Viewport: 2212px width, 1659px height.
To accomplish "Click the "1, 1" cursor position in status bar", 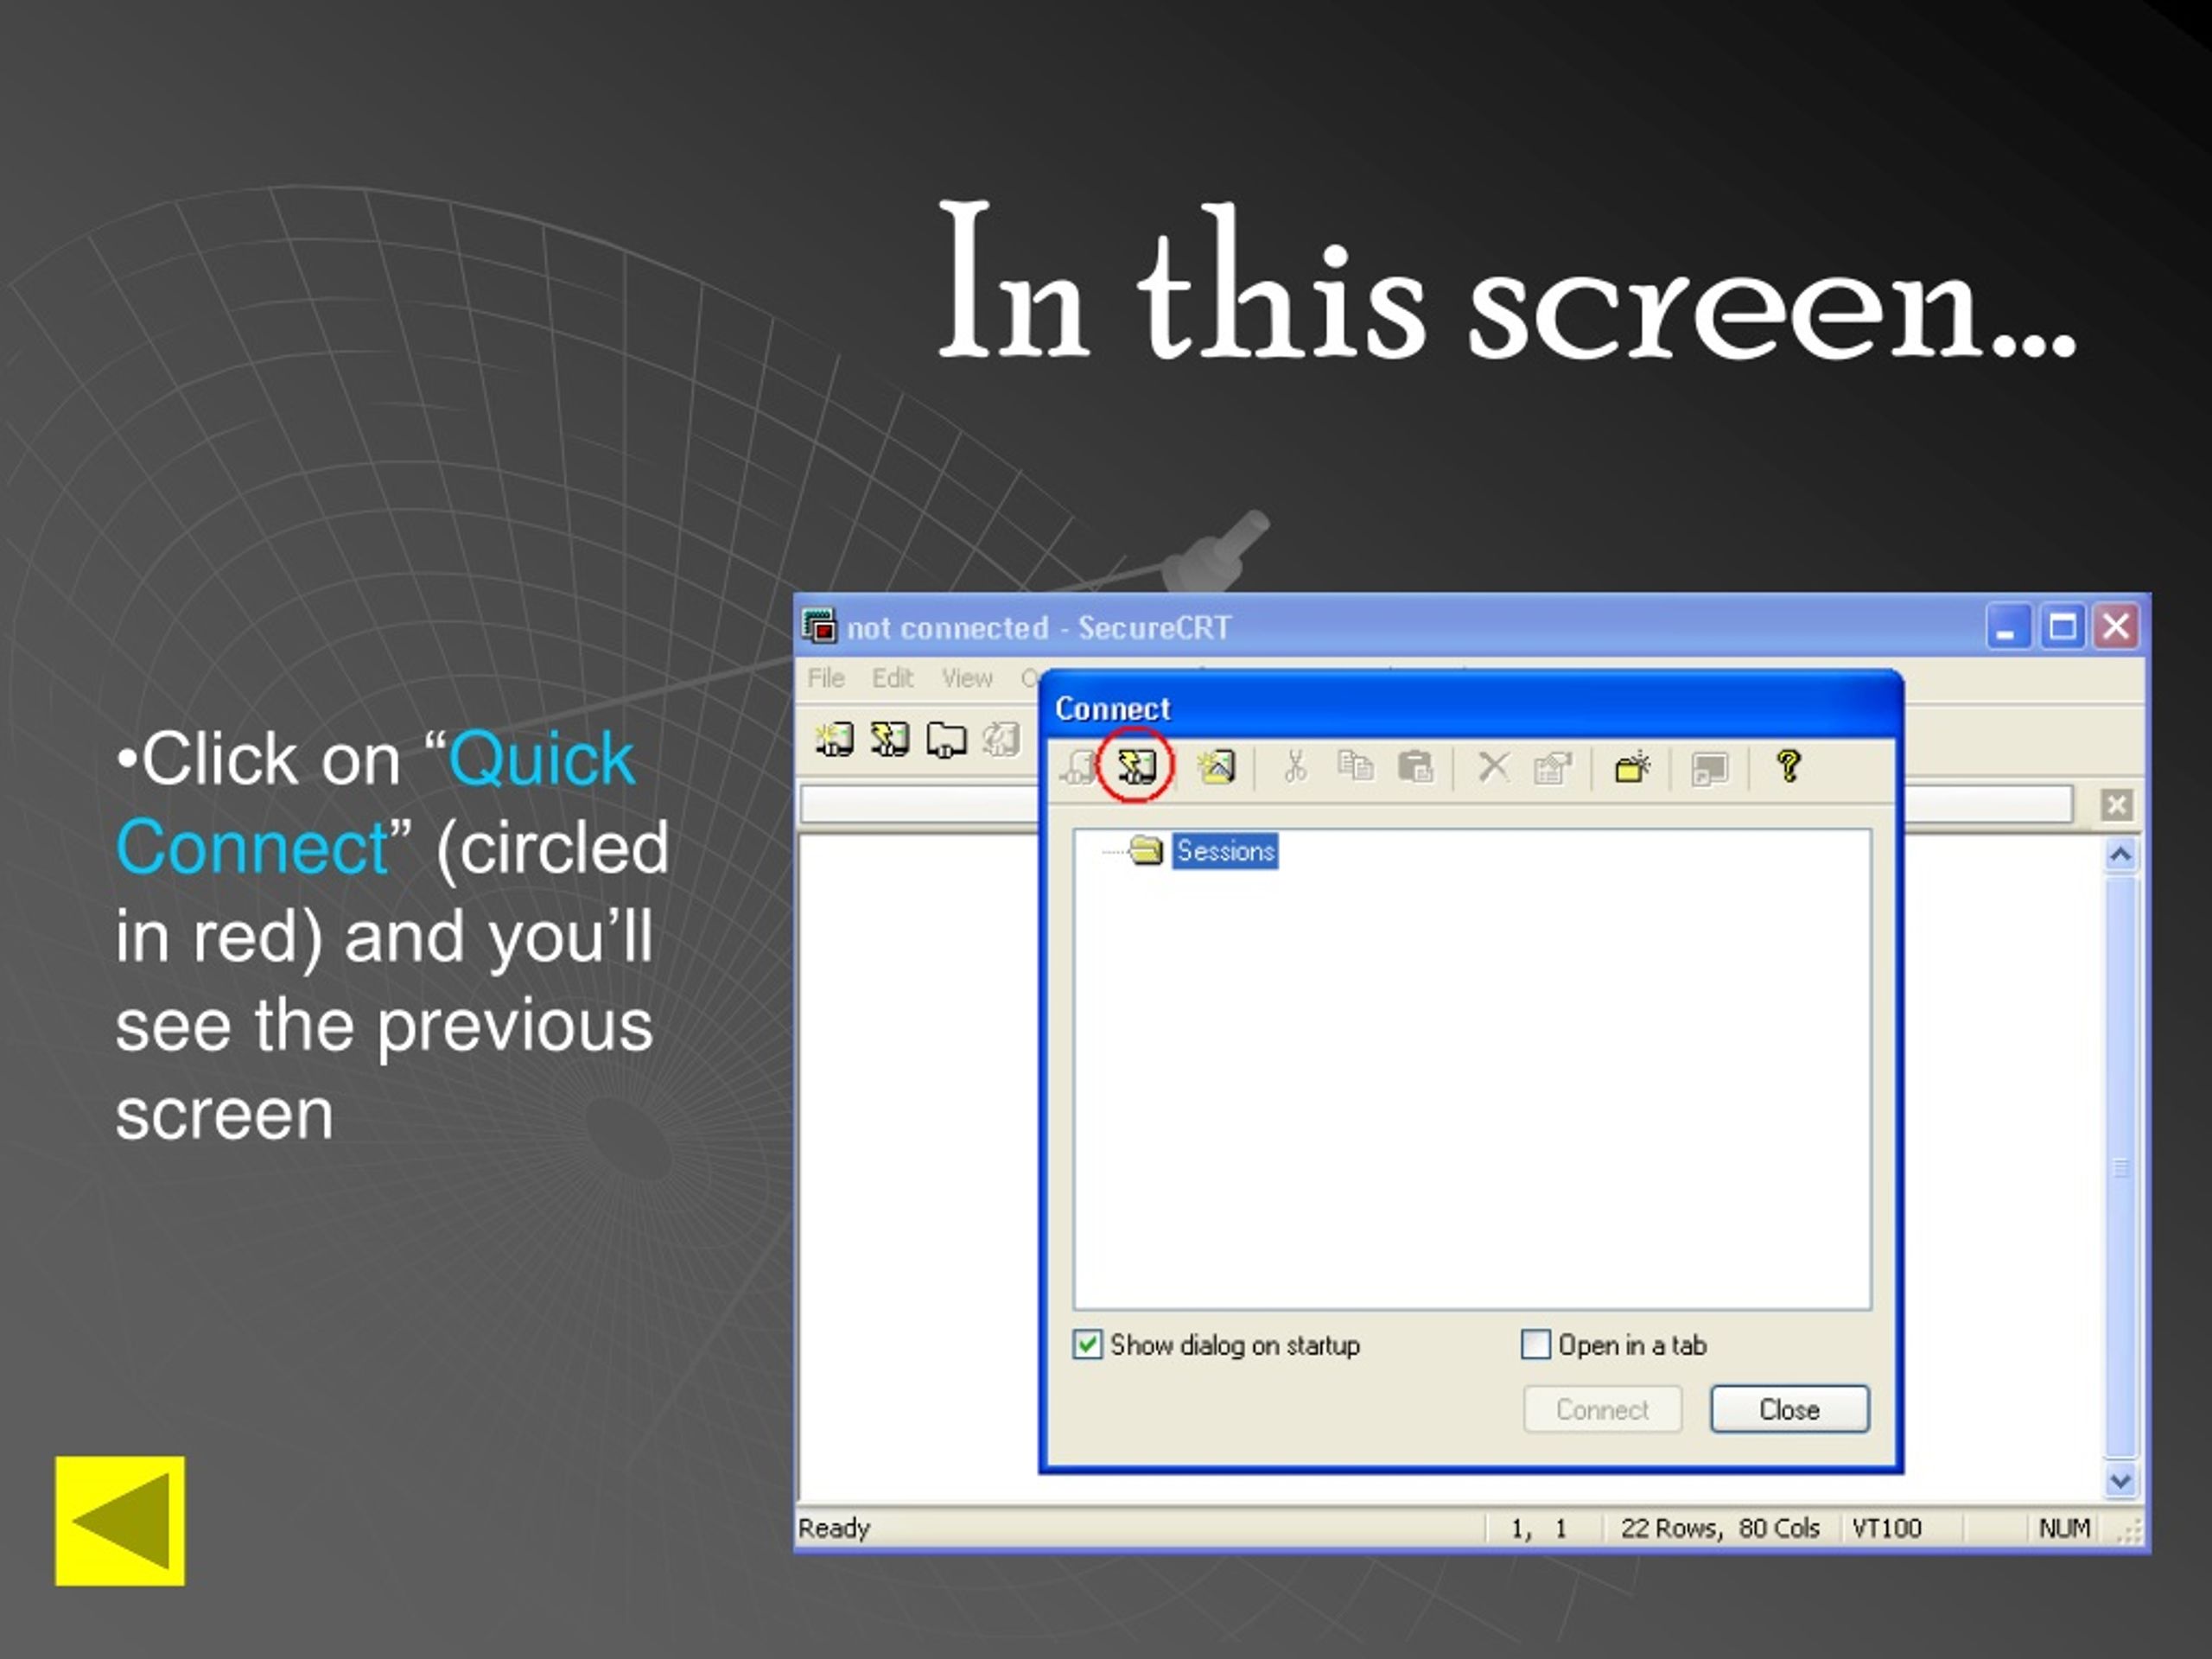I will click(1539, 1528).
